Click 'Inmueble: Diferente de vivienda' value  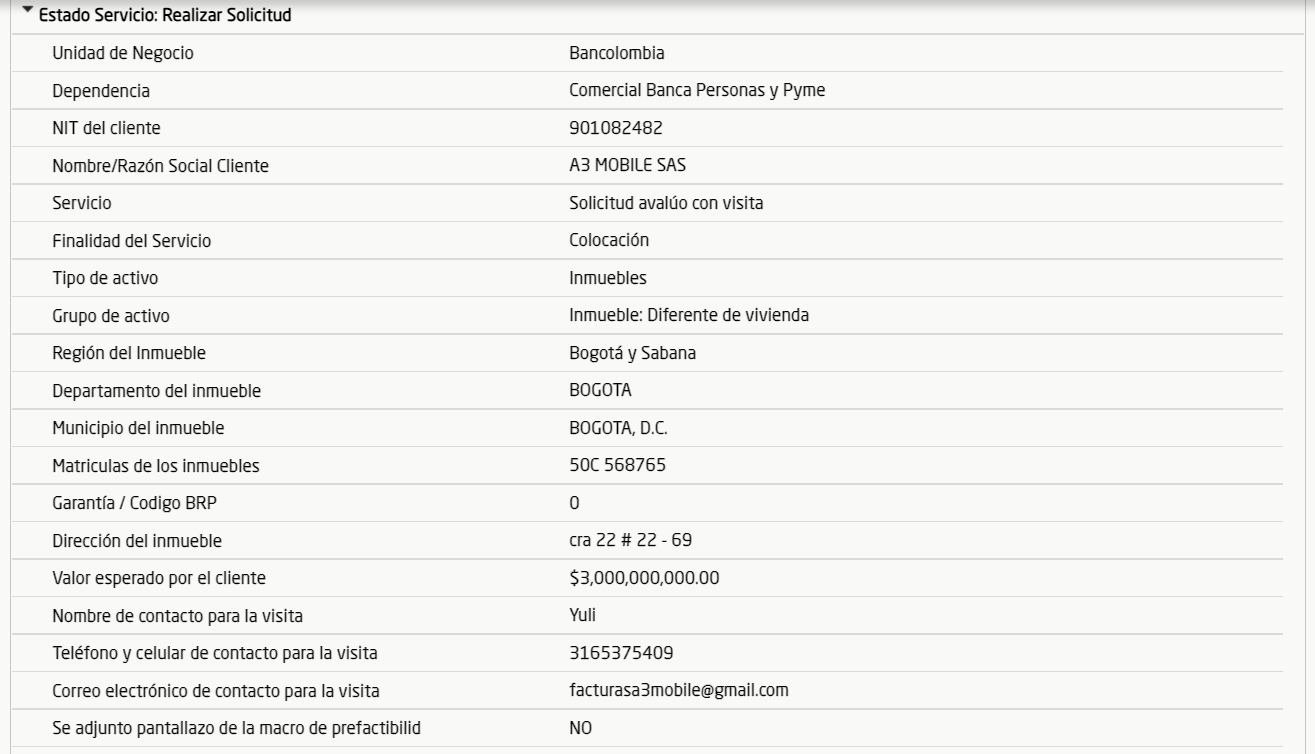click(688, 315)
